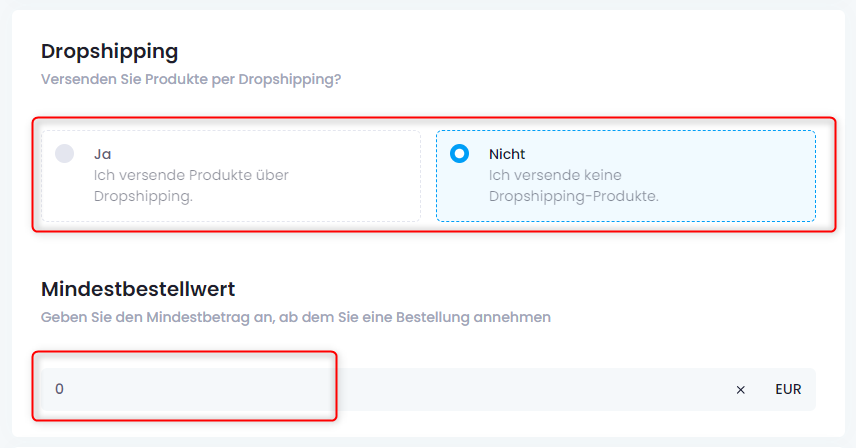Click 'Dropshipping-Produkte.' in the Nicht description
The height and width of the screenshot is (448, 856).
(574, 196)
